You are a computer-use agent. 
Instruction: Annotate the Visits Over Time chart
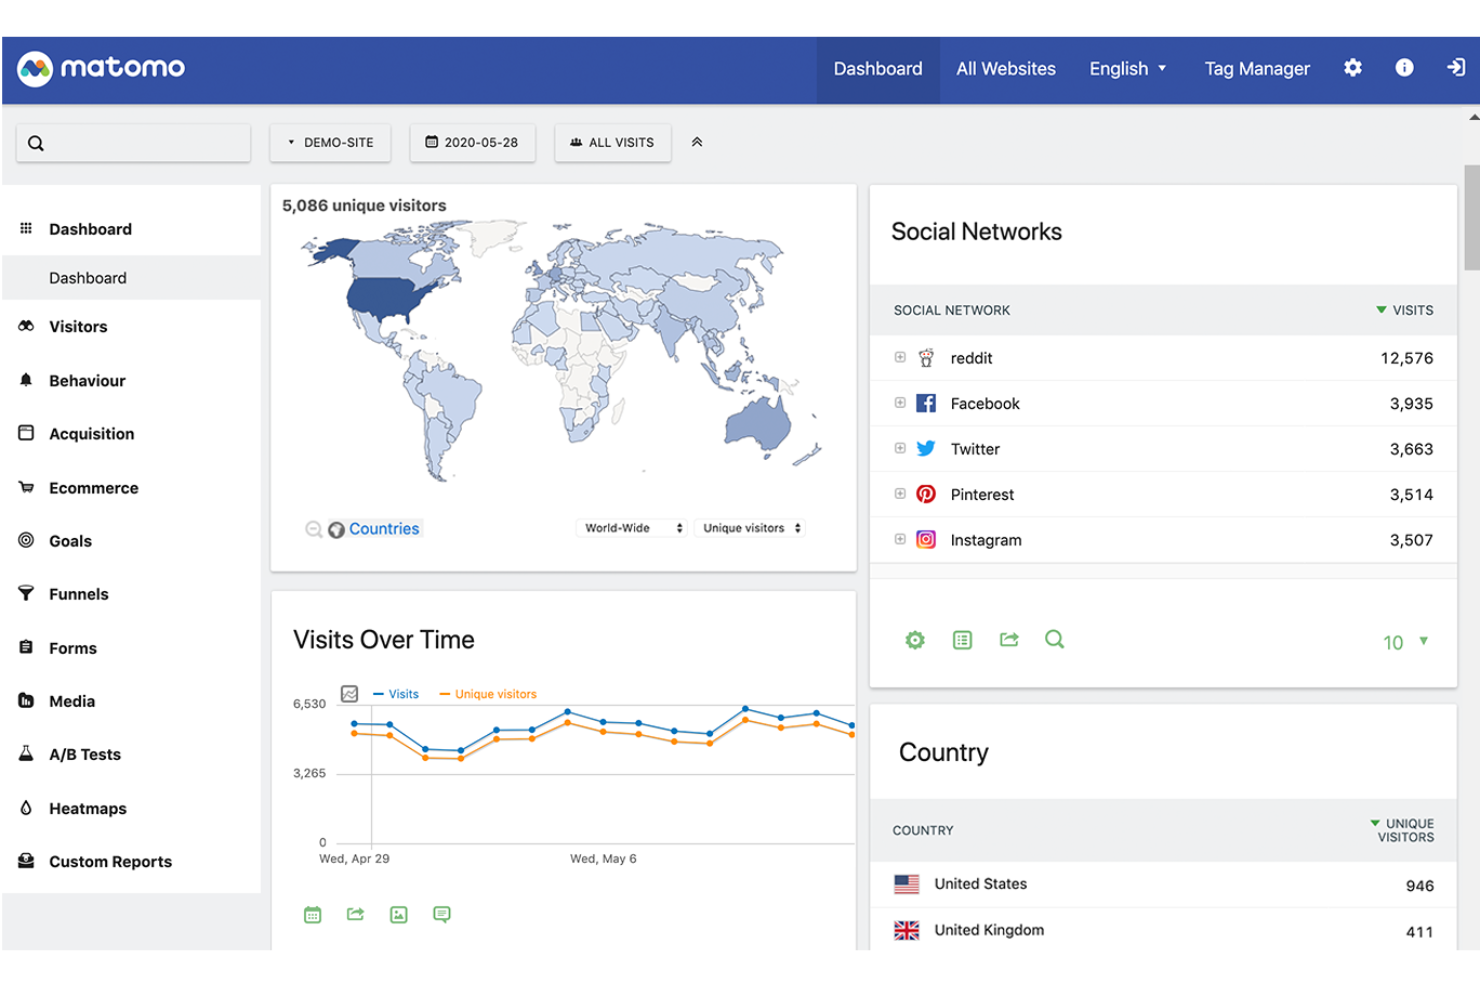click(x=441, y=913)
